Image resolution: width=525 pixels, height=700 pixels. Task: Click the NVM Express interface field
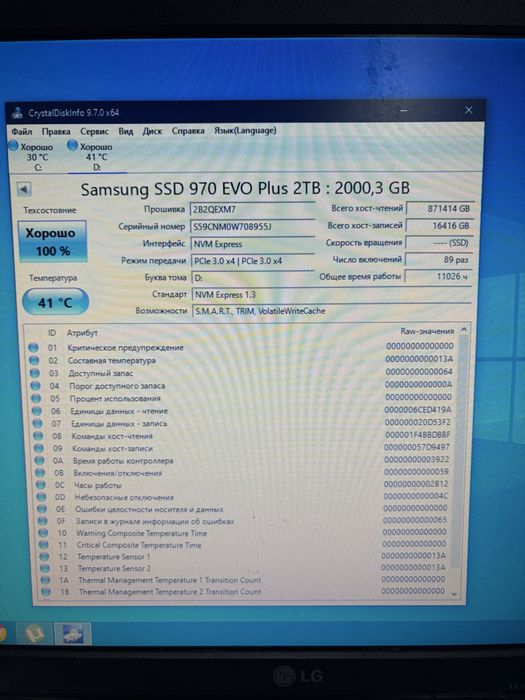pyautogui.click(x=253, y=244)
